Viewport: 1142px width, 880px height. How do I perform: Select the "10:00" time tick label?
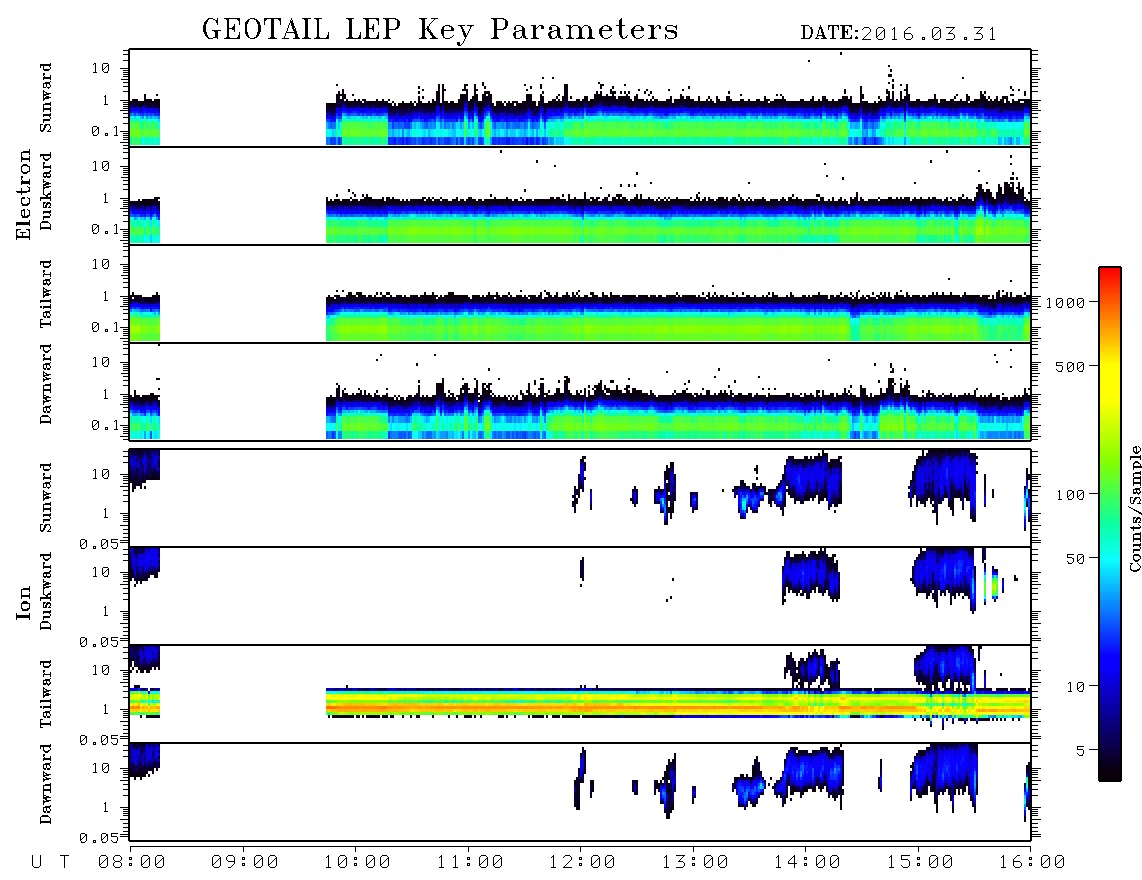[357, 863]
